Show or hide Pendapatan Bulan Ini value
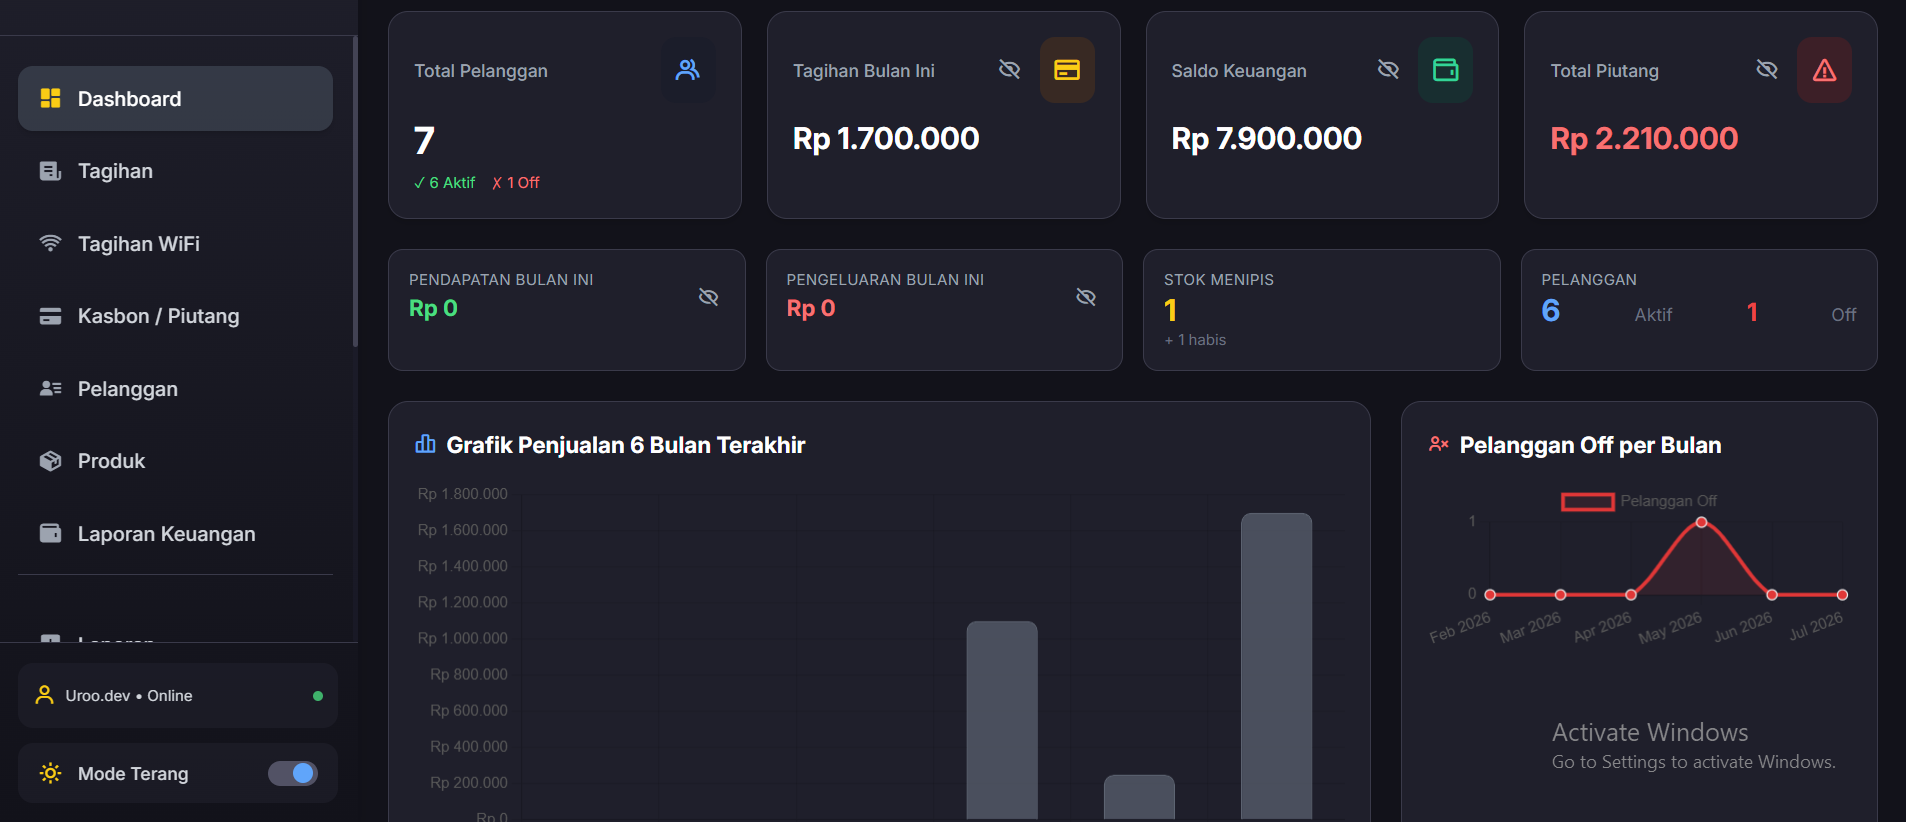Screen dimensions: 1906x822 coord(709,297)
